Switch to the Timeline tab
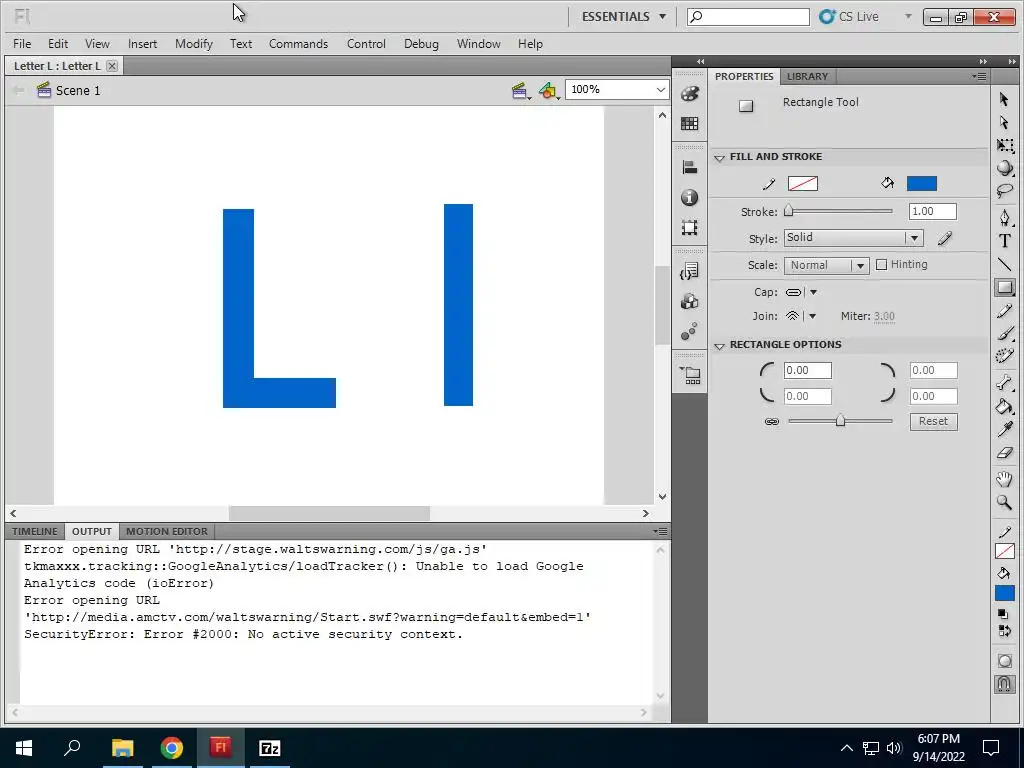 point(35,532)
